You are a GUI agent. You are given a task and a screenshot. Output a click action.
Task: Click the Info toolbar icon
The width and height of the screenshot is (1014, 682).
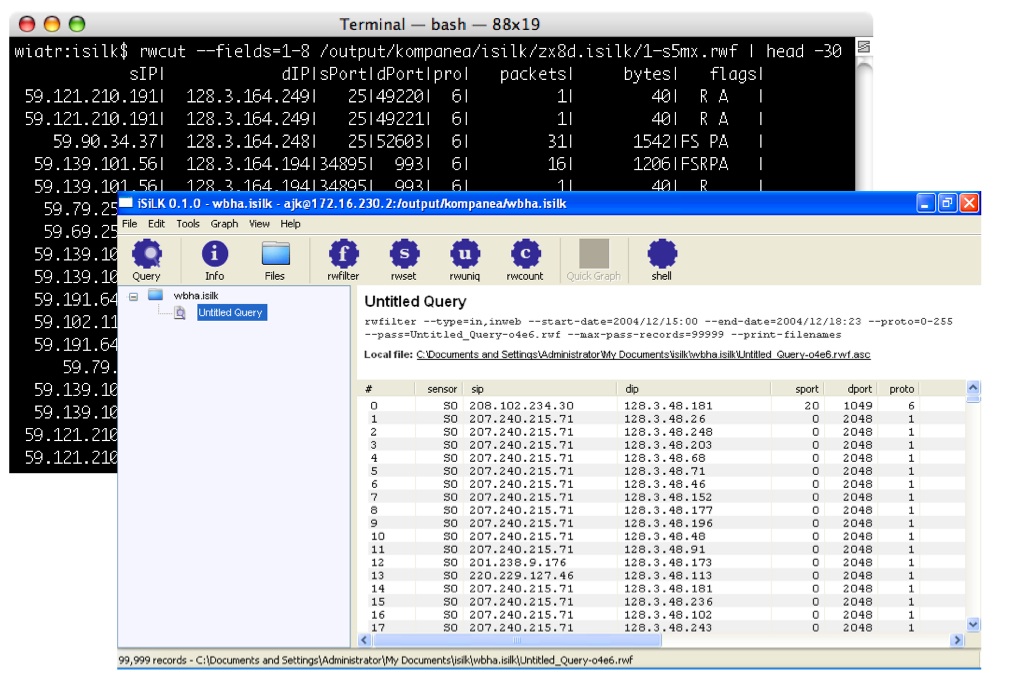coord(215,256)
